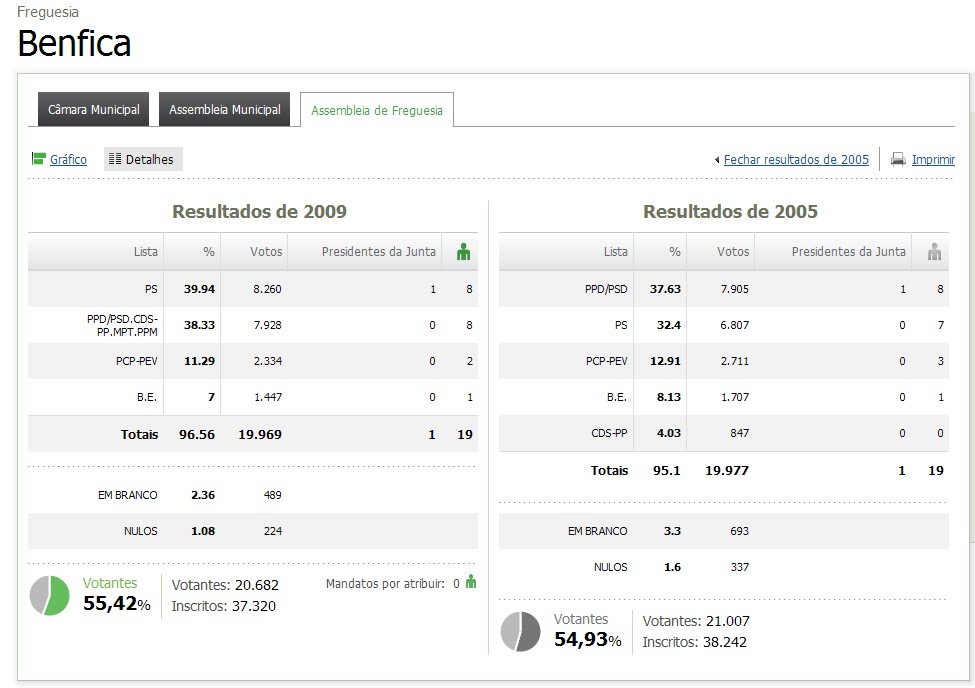Click grey mandates person icon in 2005 header
Image resolution: width=975 pixels, height=688 pixels.
coord(934,252)
